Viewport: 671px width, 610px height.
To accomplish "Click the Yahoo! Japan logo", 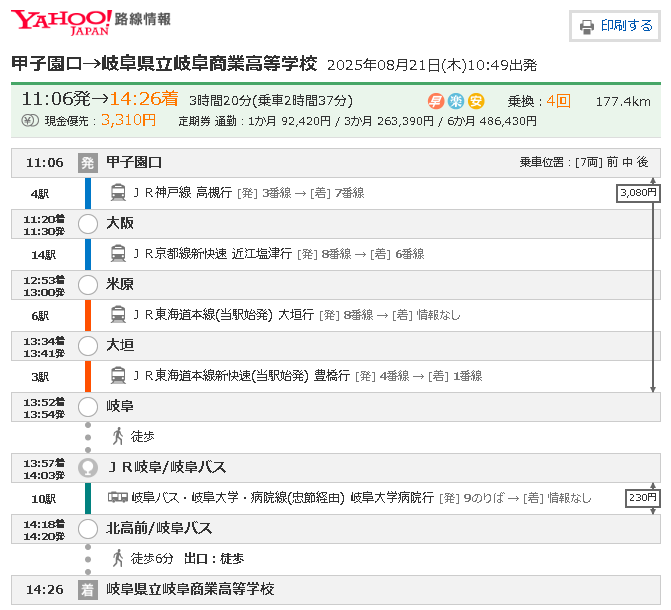I will tap(61, 22).
